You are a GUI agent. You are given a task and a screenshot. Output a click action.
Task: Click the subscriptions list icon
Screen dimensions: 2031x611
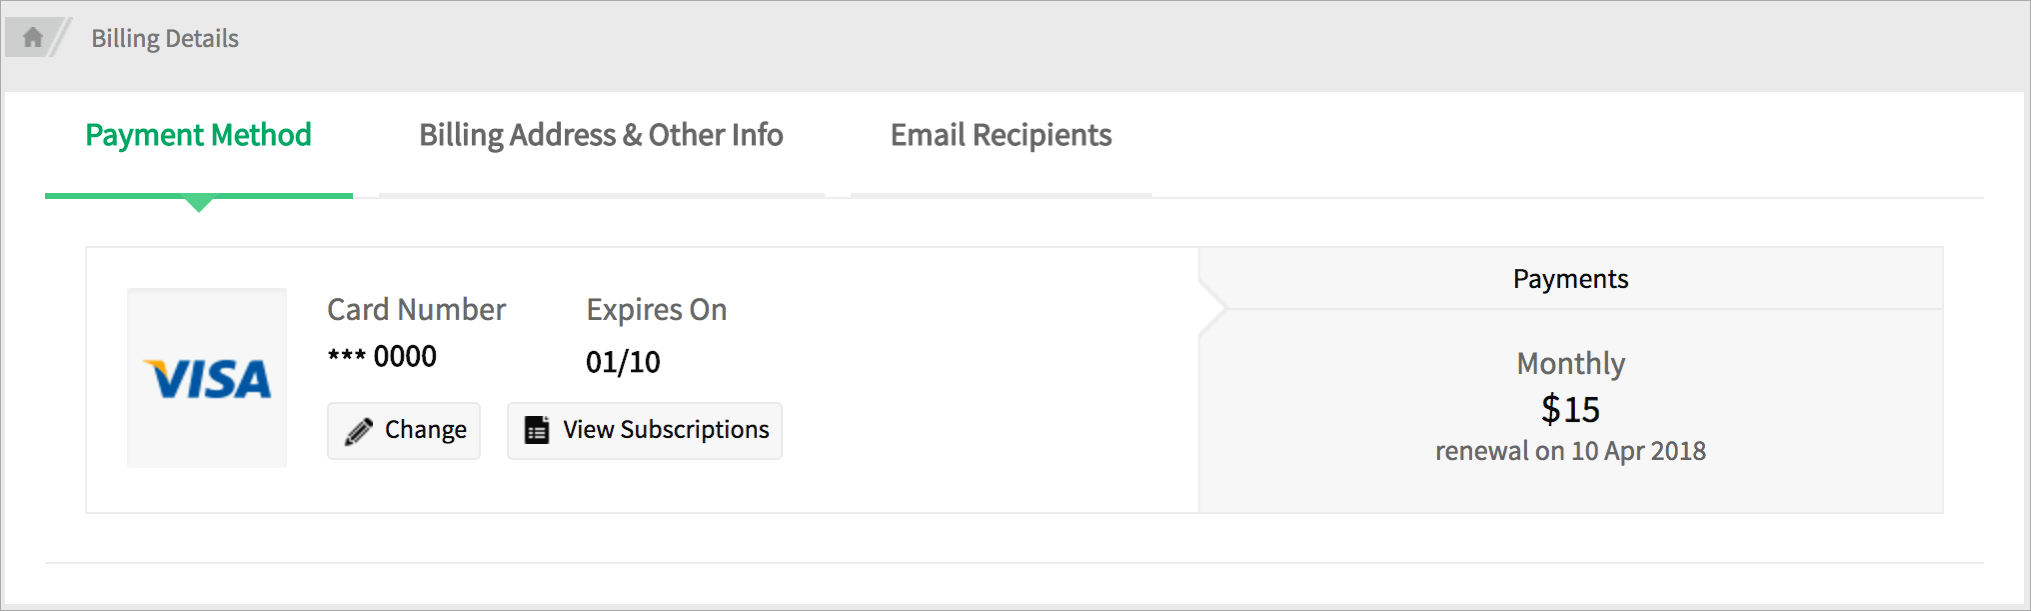click(537, 430)
